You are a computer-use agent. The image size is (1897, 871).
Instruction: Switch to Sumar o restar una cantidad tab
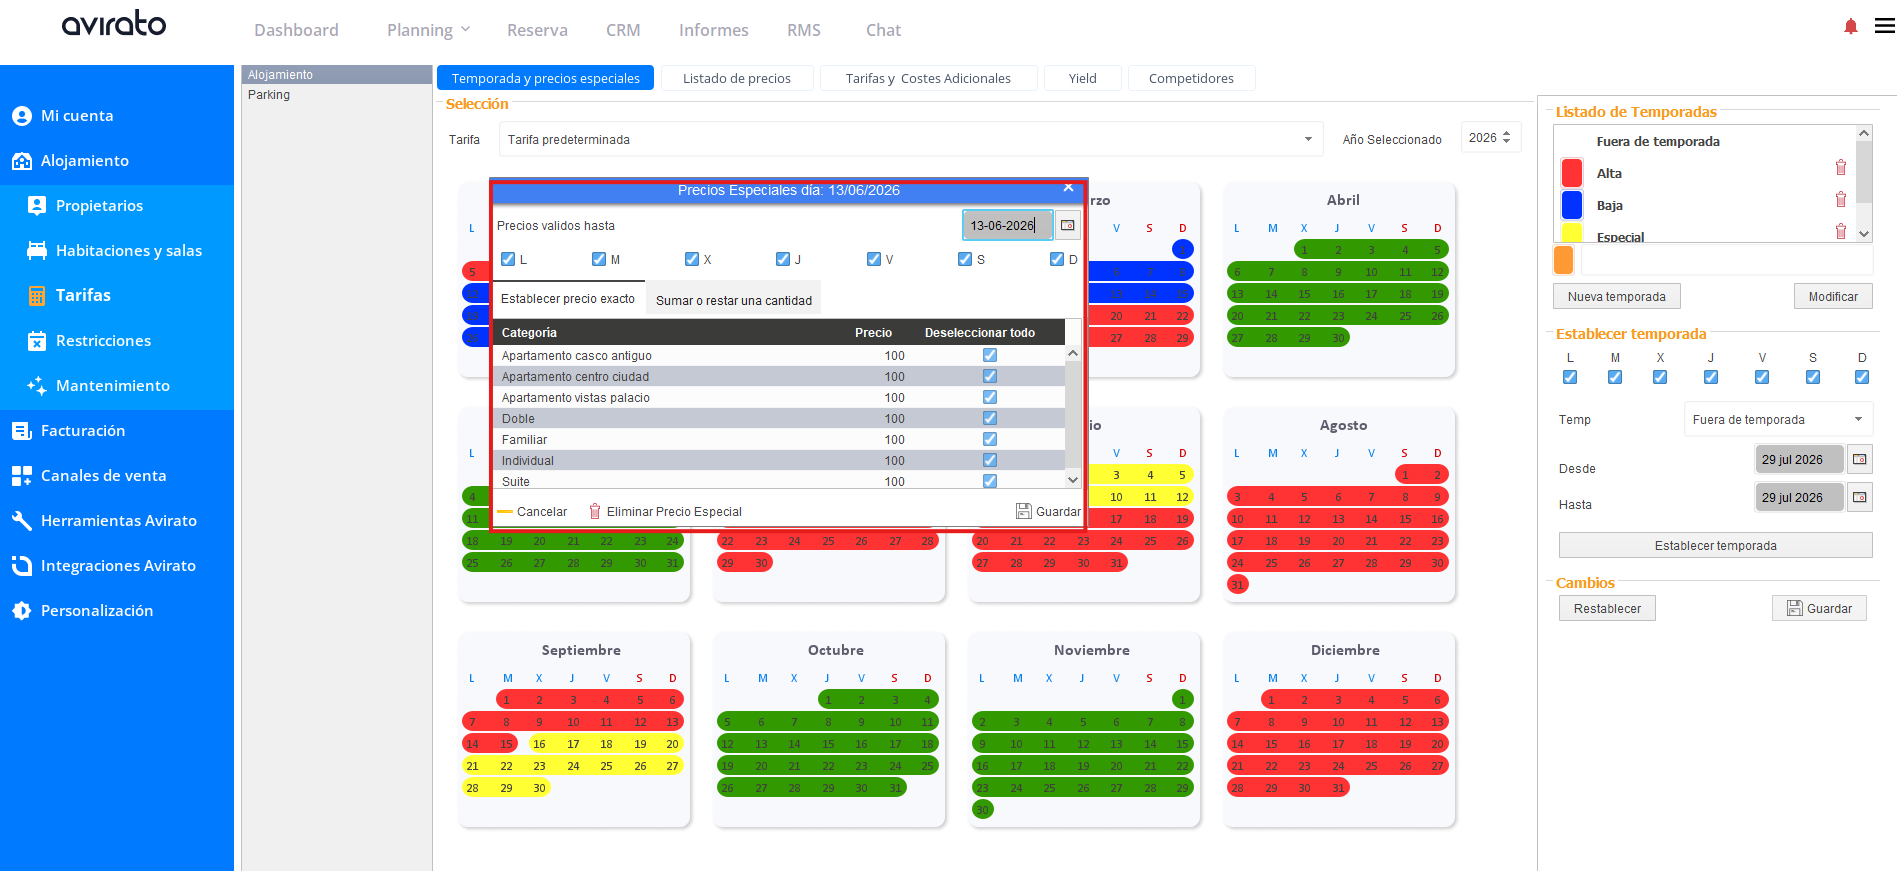tap(734, 300)
